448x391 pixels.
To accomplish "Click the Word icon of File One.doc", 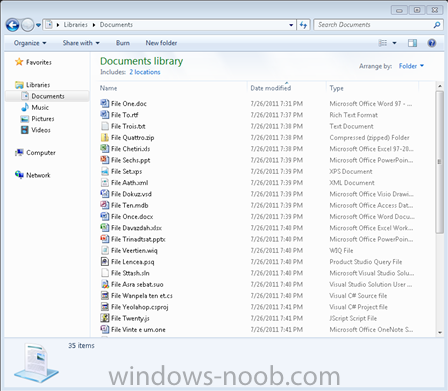I will coord(105,103).
